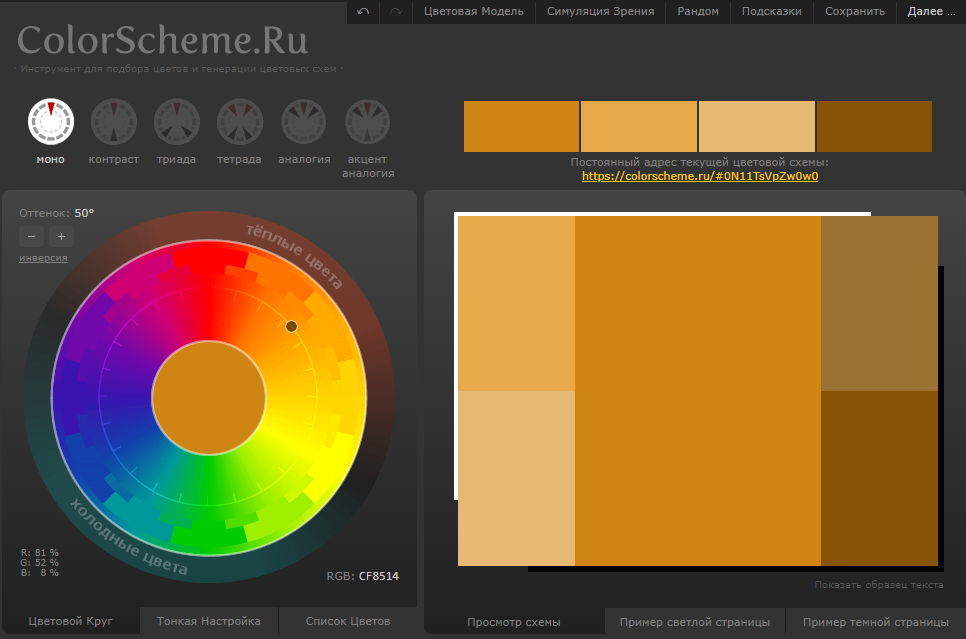
Task: Select the триада scheme icon
Action: 177,121
